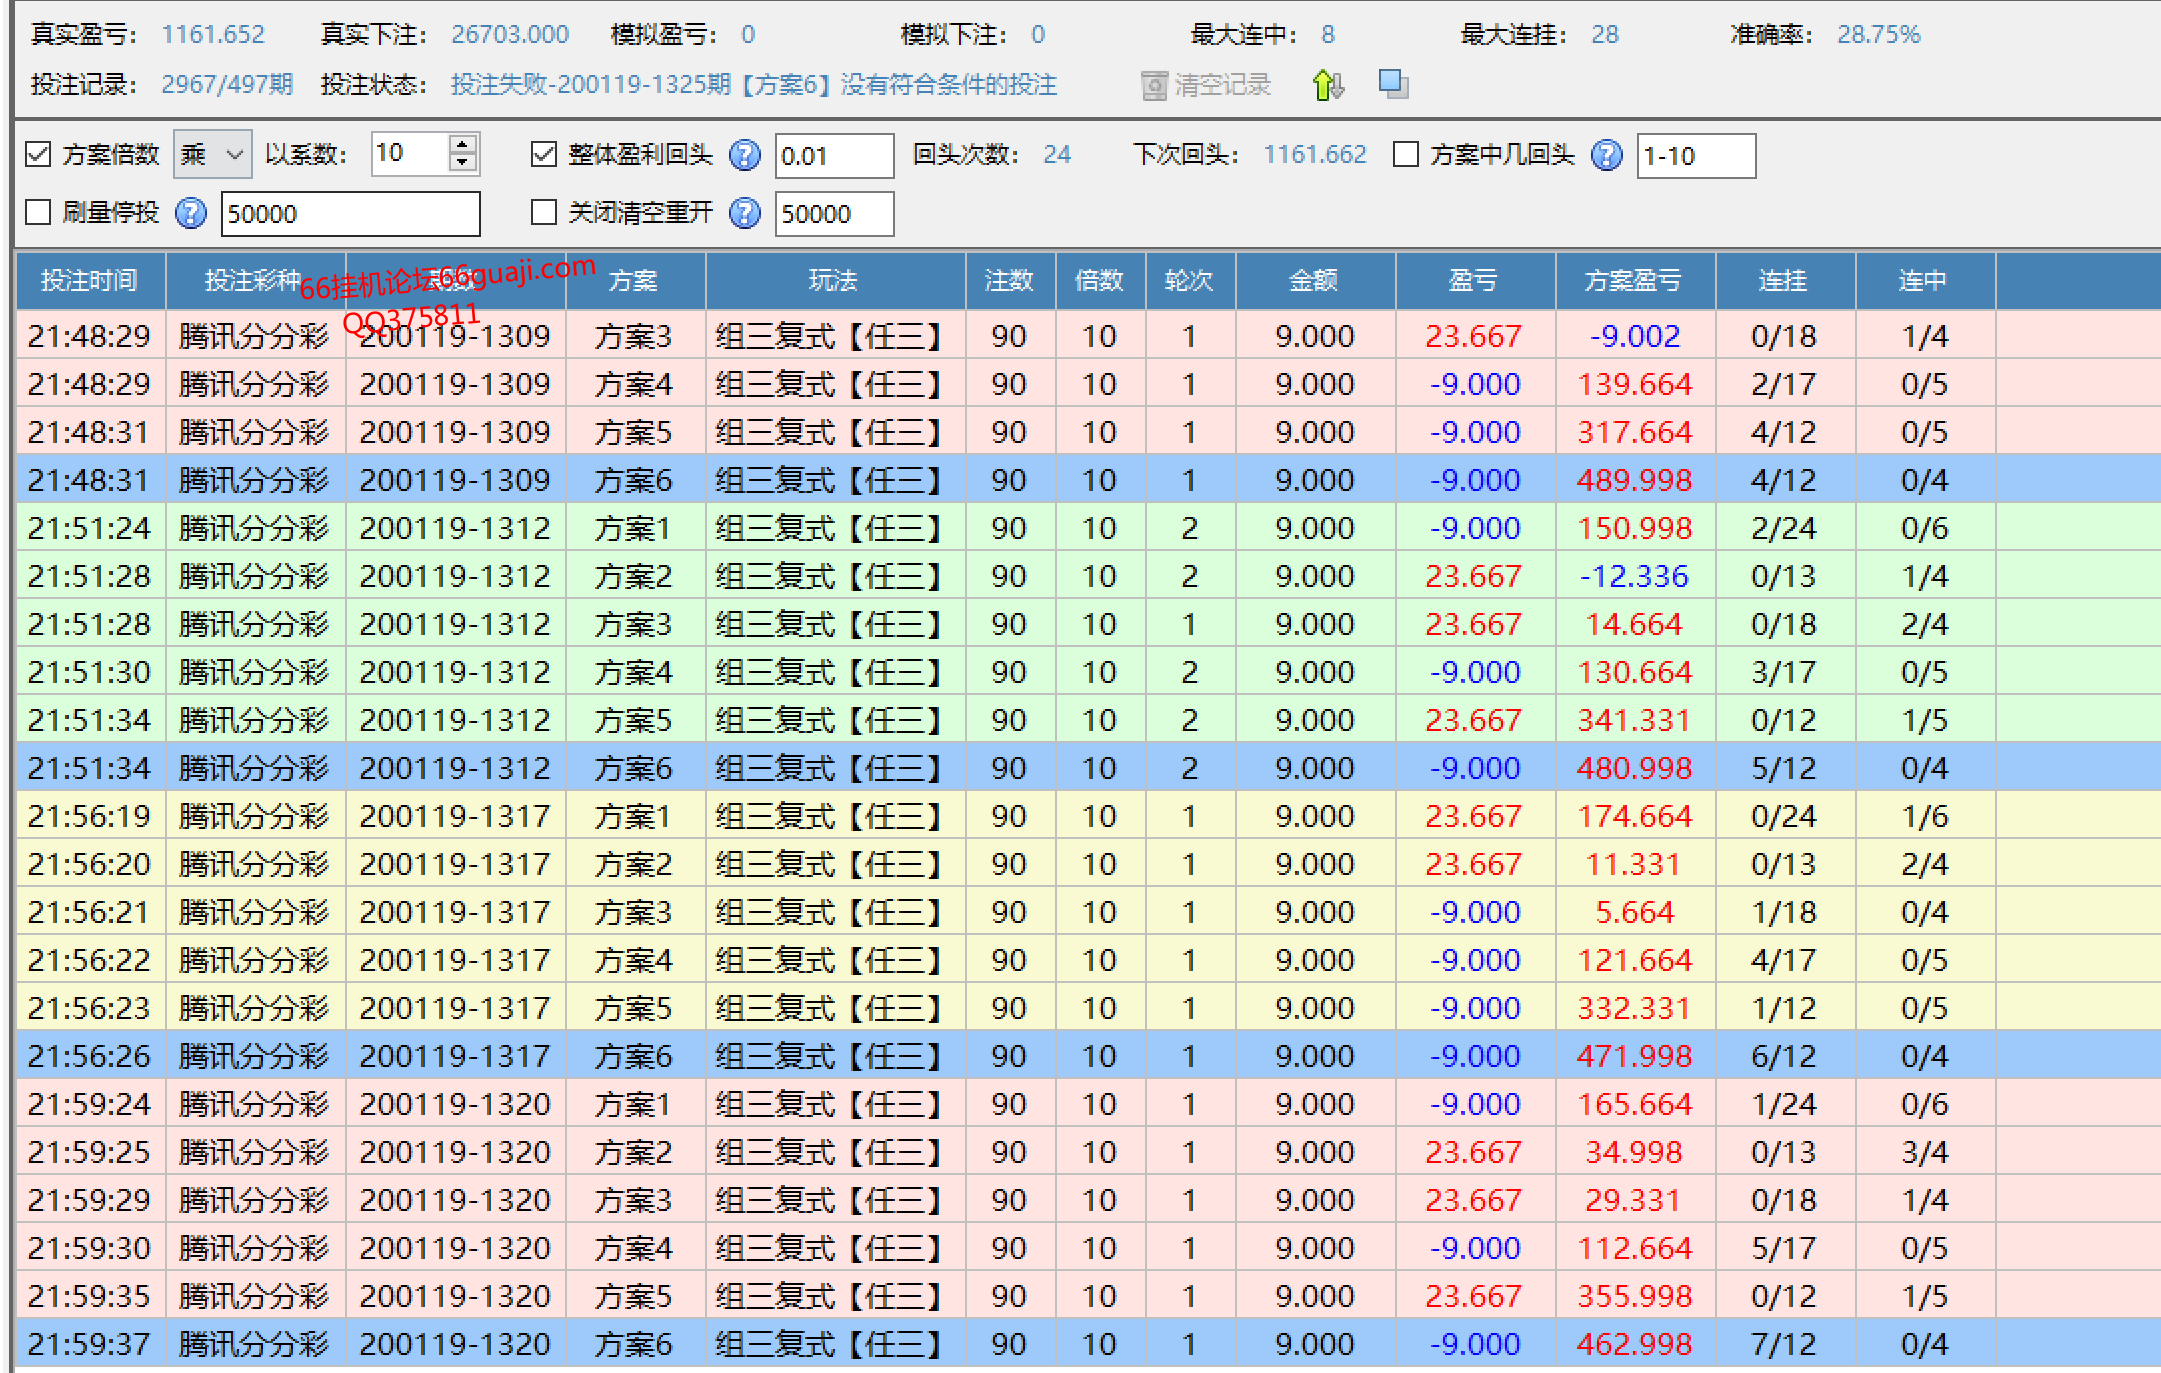Screen dimensions: 2161x1373
Task: Select the row at 21:51:30
Action: (1088, 672)
